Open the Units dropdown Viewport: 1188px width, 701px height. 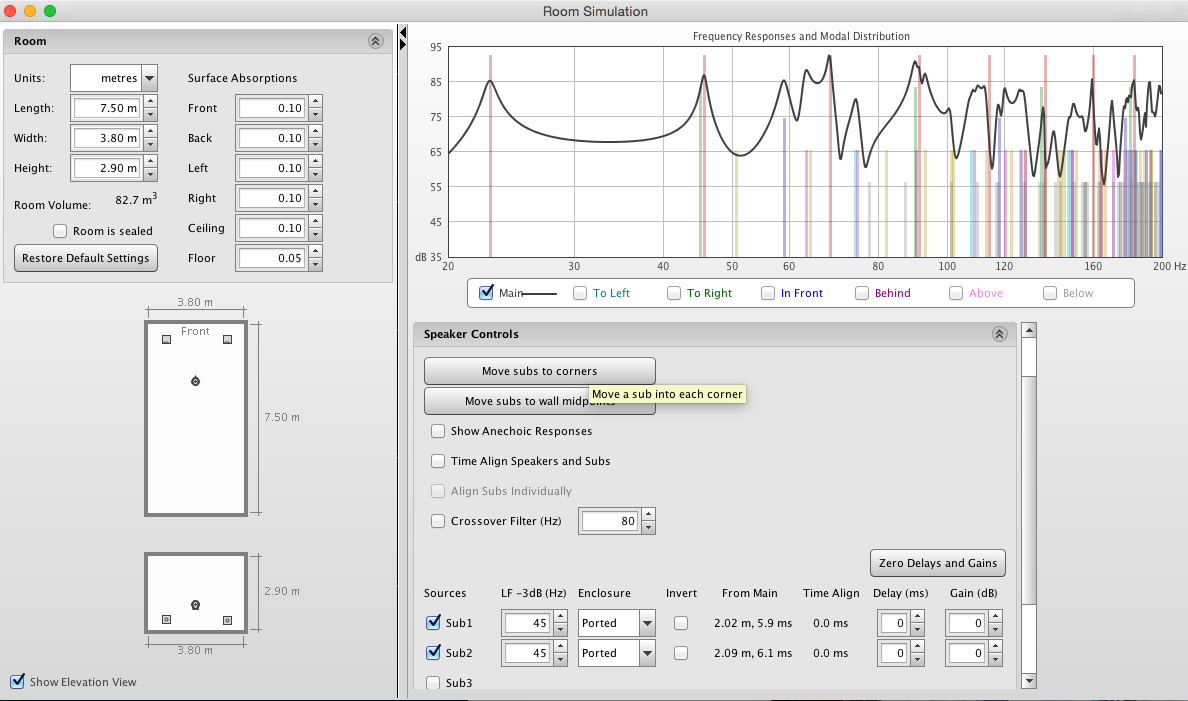pyautogui.click(x=149, y=78)
